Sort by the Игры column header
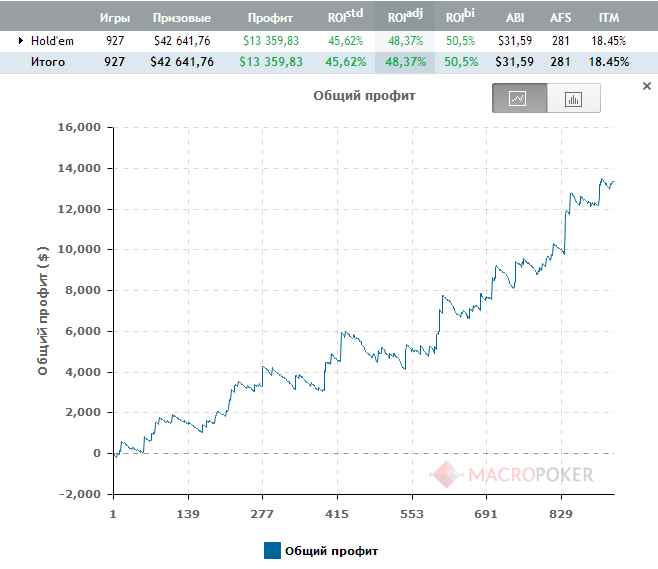 115,18
